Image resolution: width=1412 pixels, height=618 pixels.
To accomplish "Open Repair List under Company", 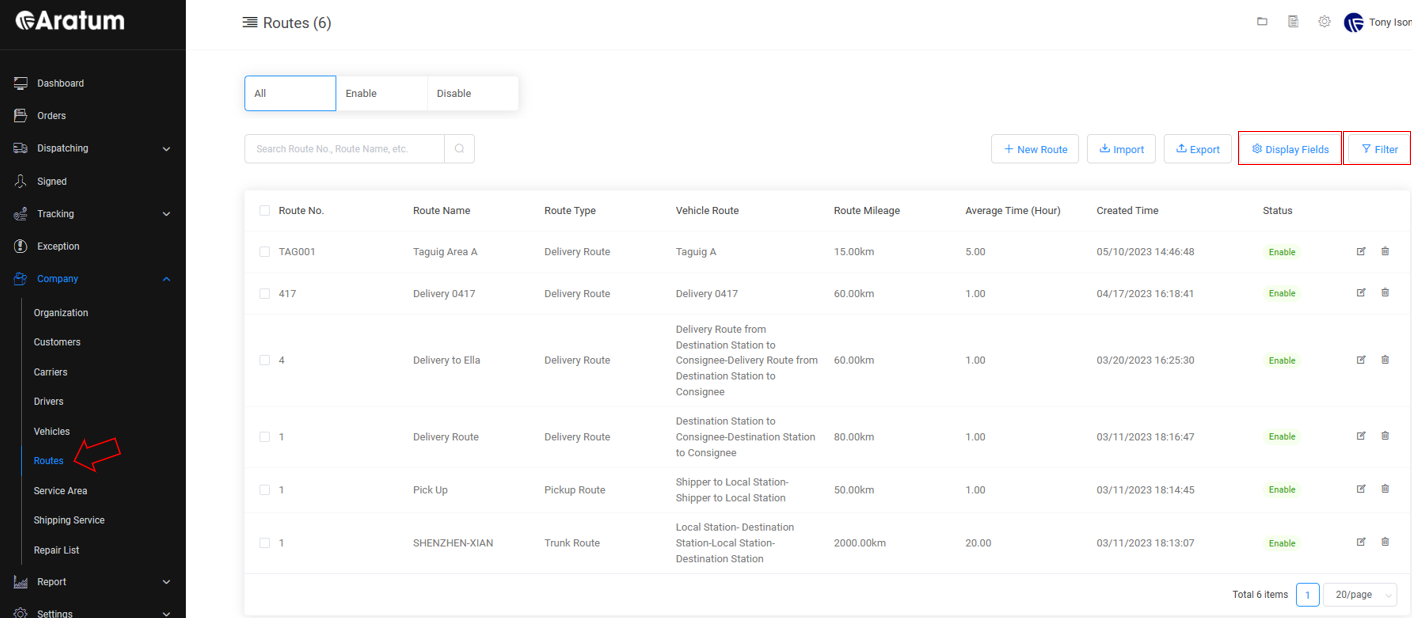I will click(56, 550).
